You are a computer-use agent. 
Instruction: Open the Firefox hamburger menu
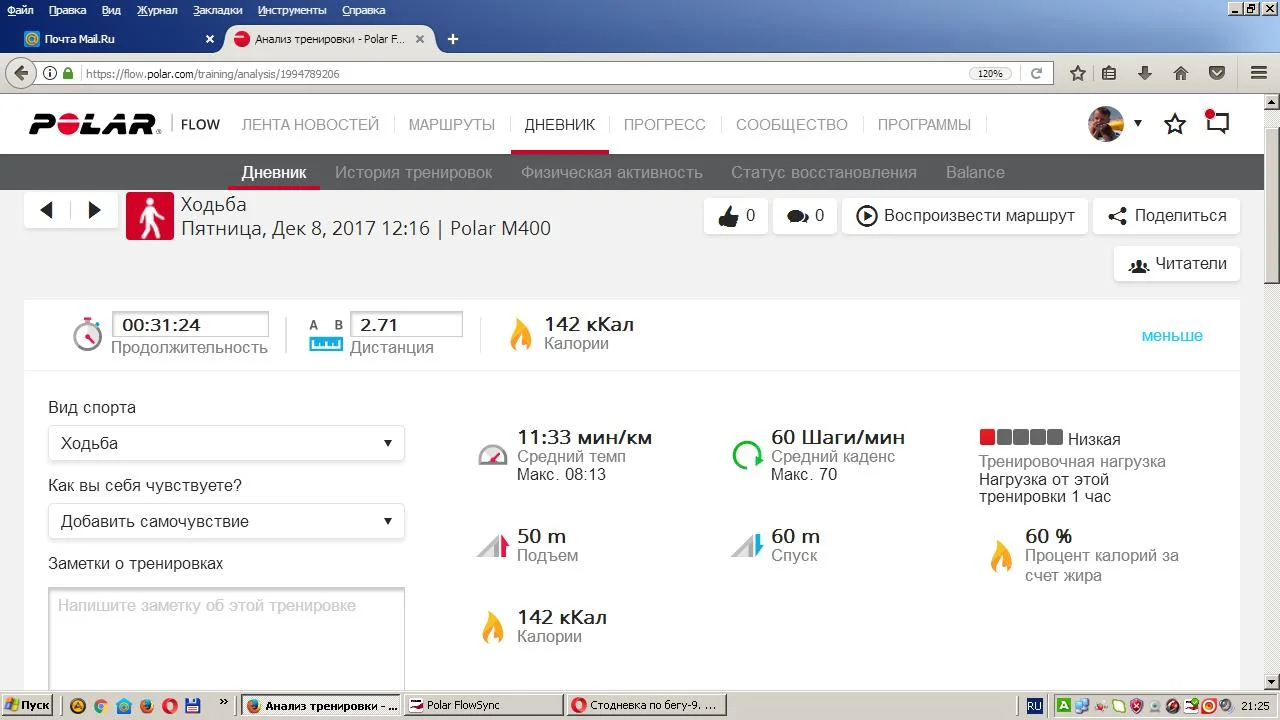point(1259,73)
